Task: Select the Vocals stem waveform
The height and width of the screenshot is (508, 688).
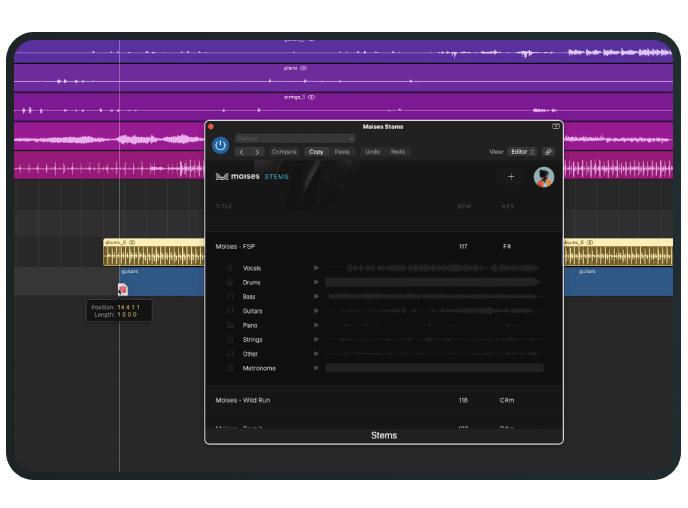Action: click(434, 268)
